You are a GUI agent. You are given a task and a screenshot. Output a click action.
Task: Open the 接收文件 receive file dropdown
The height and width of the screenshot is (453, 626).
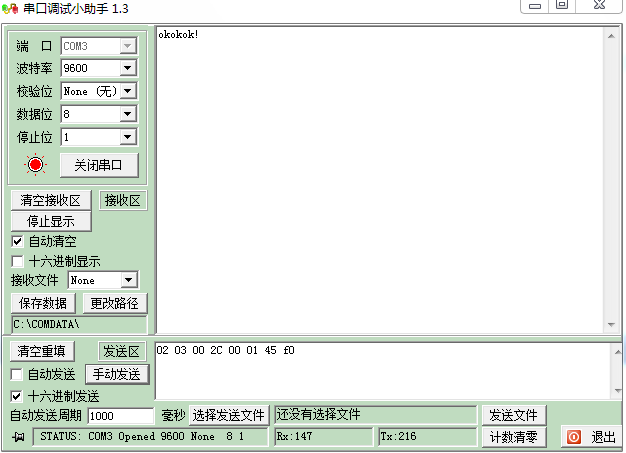tap(128, 281)
